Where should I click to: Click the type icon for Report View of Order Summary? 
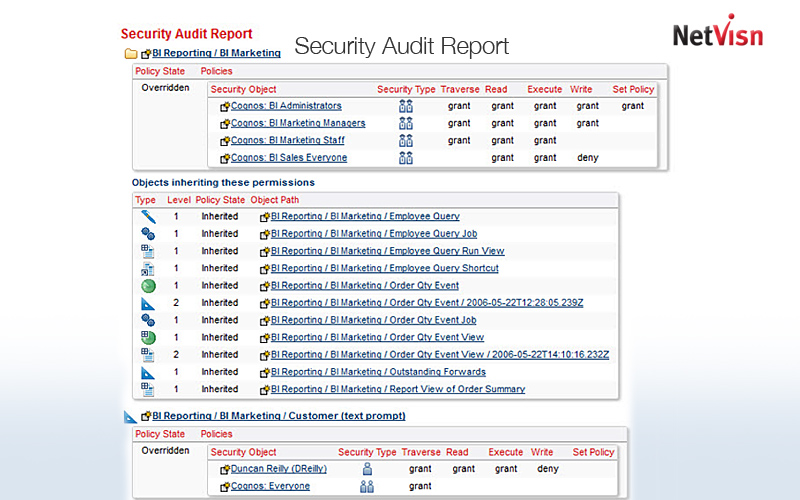click(x=148, y=390)
